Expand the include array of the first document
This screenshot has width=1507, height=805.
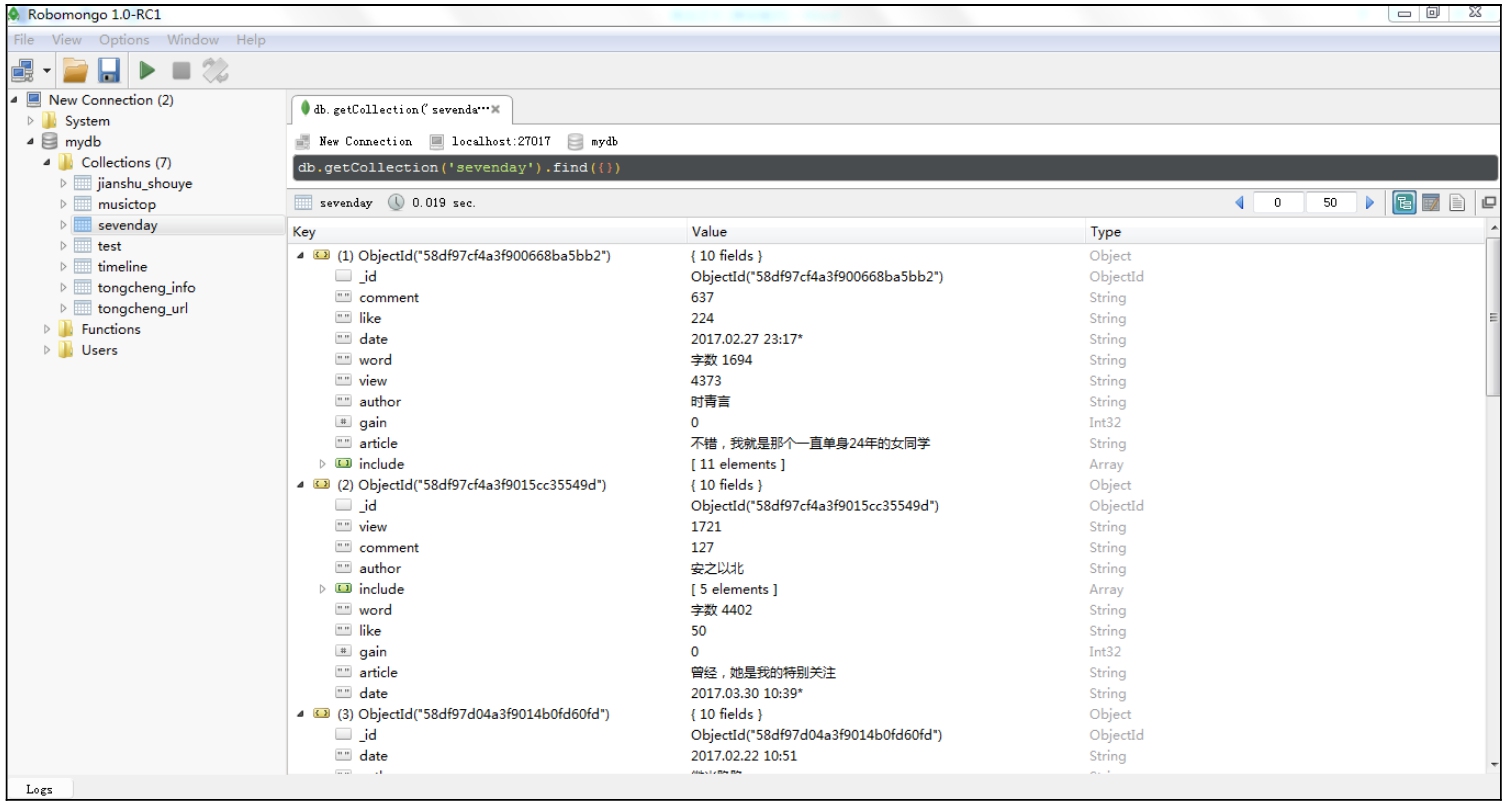[323, 463]
